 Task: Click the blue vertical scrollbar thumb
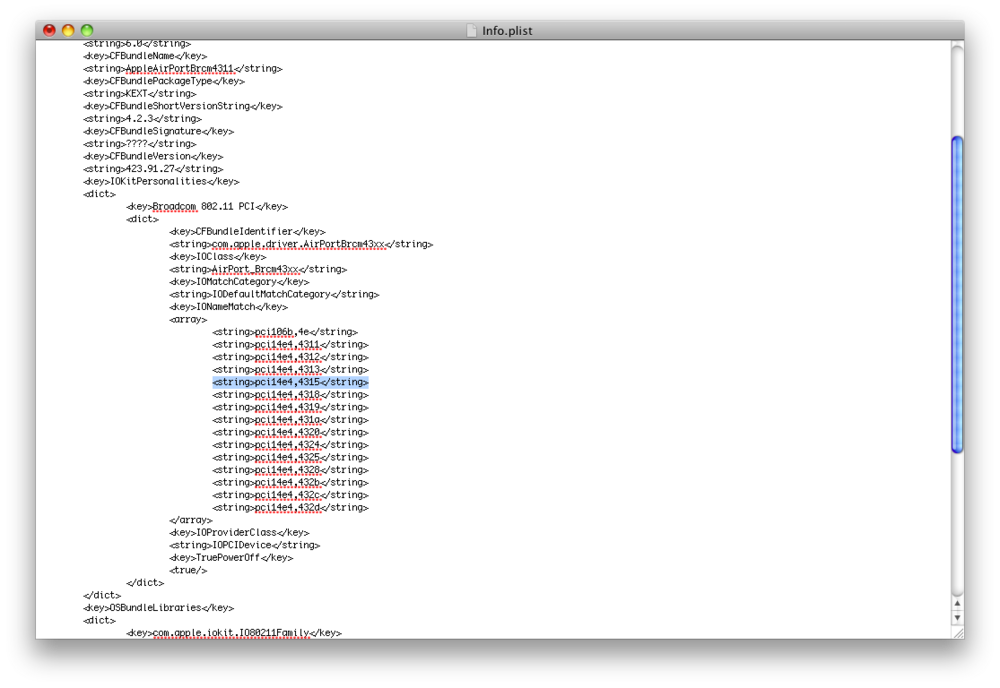pyautogui.click(x=957, y=295)
